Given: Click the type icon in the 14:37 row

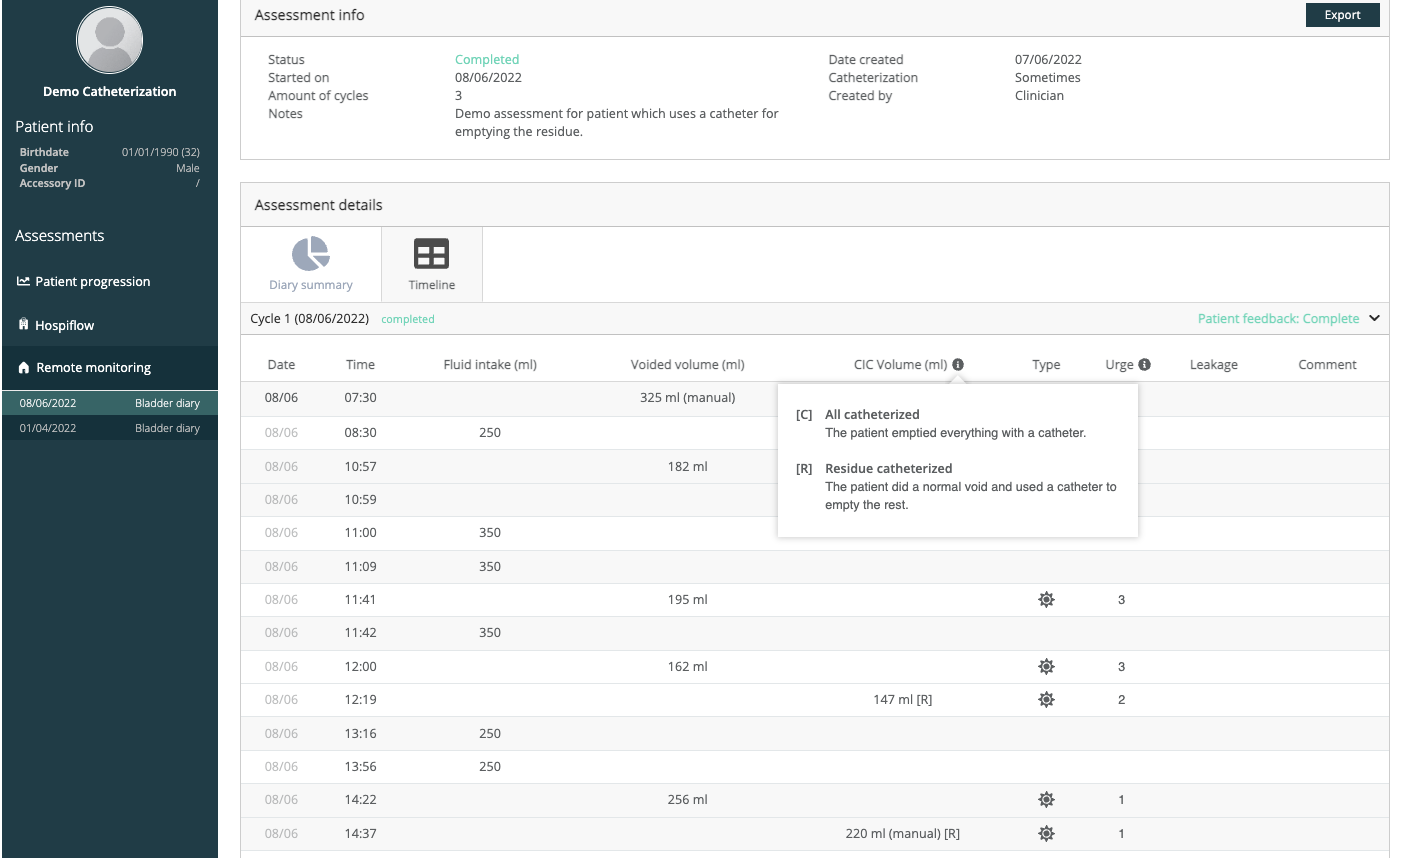Looking at the screenshot, I should [x=1046, y=834].
